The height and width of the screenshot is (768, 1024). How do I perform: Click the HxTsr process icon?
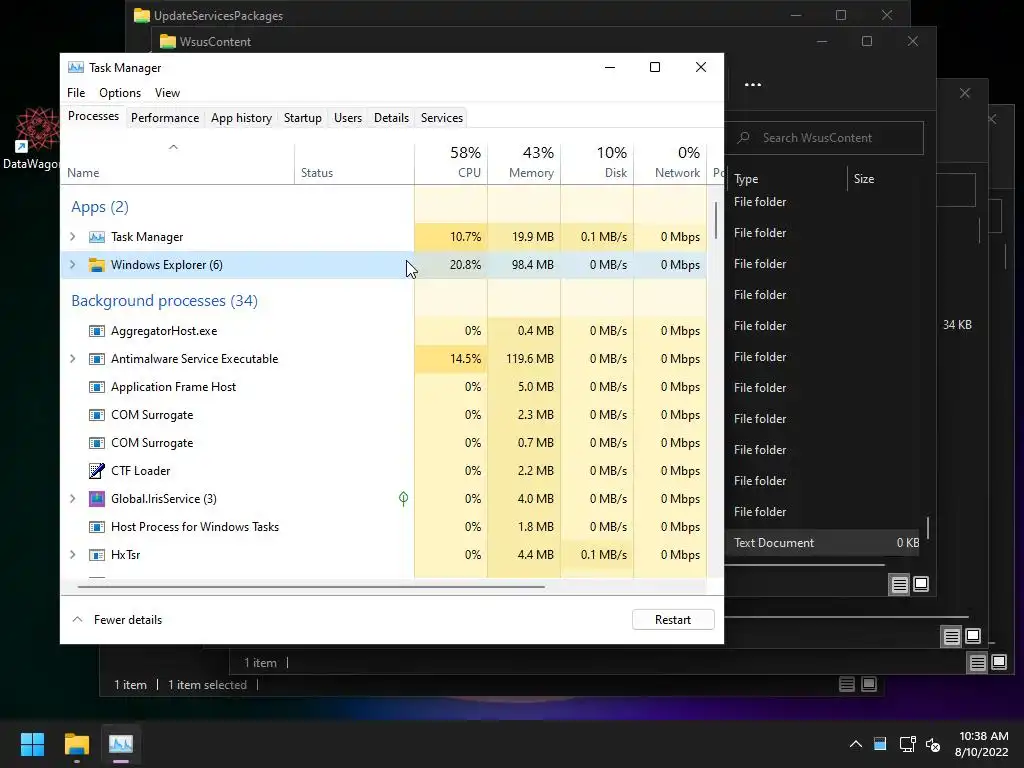[x=97, y=555]
